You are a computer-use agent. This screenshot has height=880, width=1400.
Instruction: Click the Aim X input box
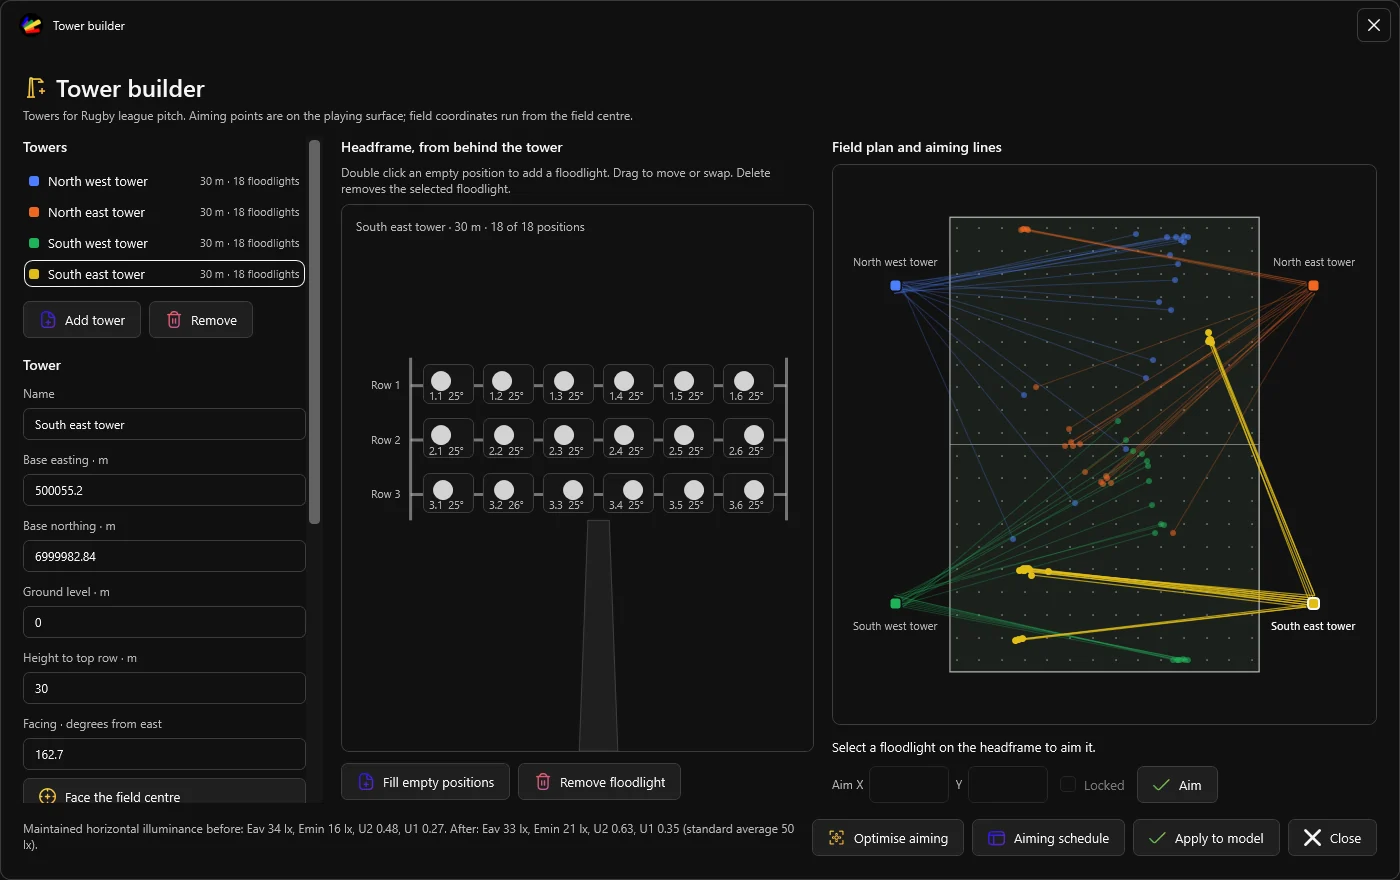[x=909, y=785]
